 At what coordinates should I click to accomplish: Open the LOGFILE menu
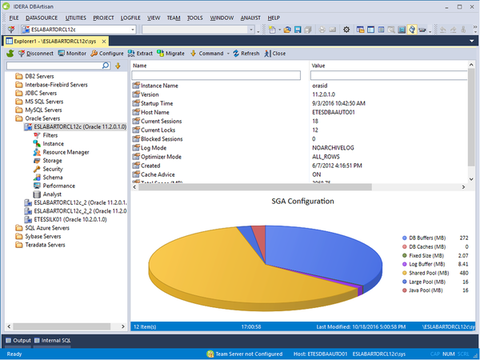[x=130, y=18]
